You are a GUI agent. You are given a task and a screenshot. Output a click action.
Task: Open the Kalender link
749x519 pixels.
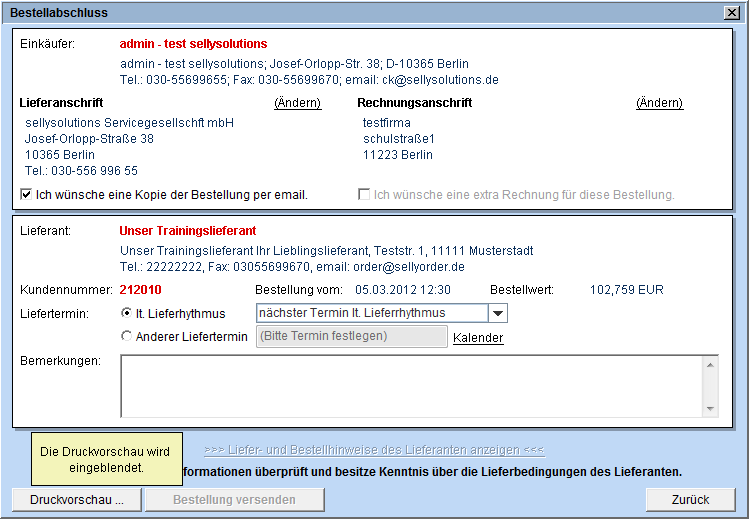478,338
